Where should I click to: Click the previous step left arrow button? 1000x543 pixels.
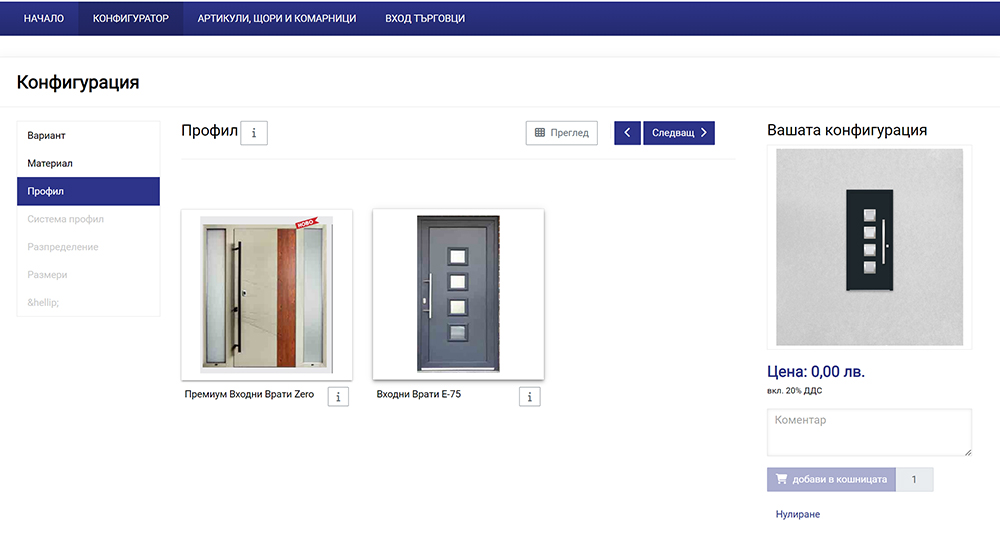pos(627,133)
